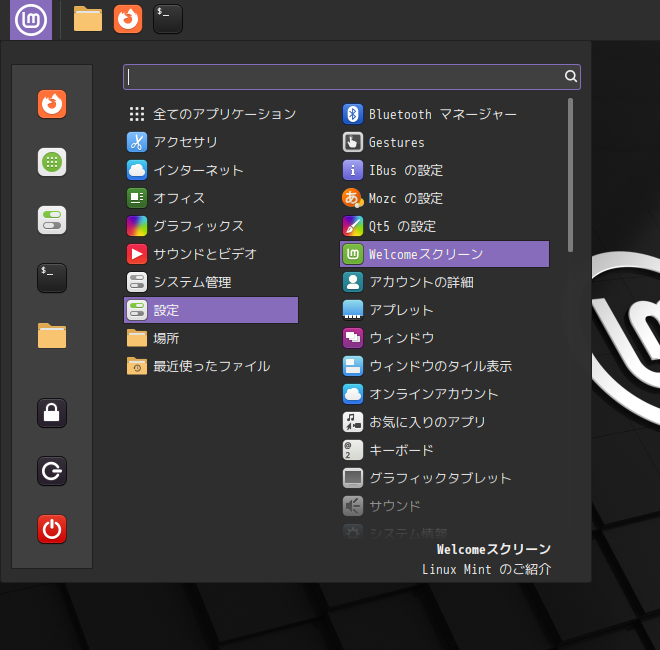Launch Firefox from the favorites sidebar
660x650 pixels.
point(52,104)
